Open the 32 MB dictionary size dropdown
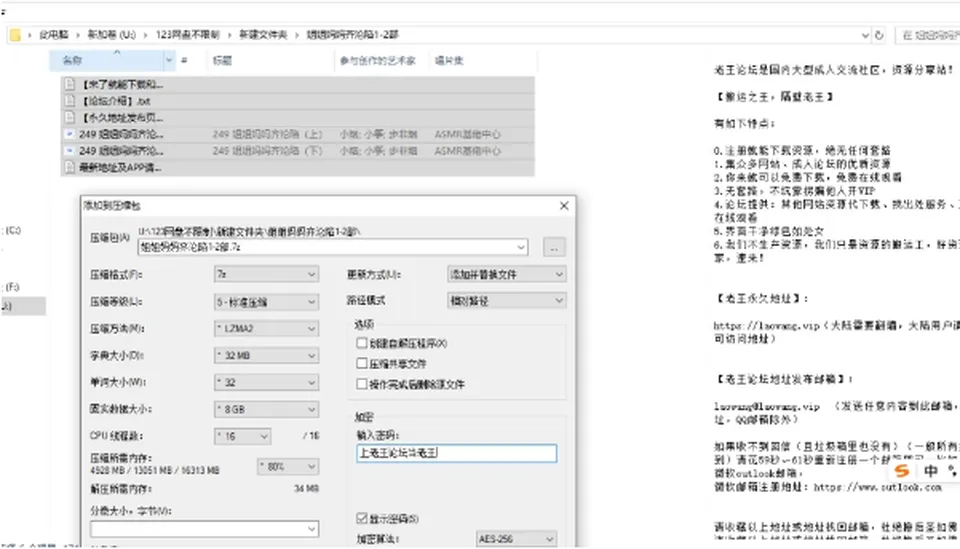Viewport: 960px width, 549px height. [266, 356]
